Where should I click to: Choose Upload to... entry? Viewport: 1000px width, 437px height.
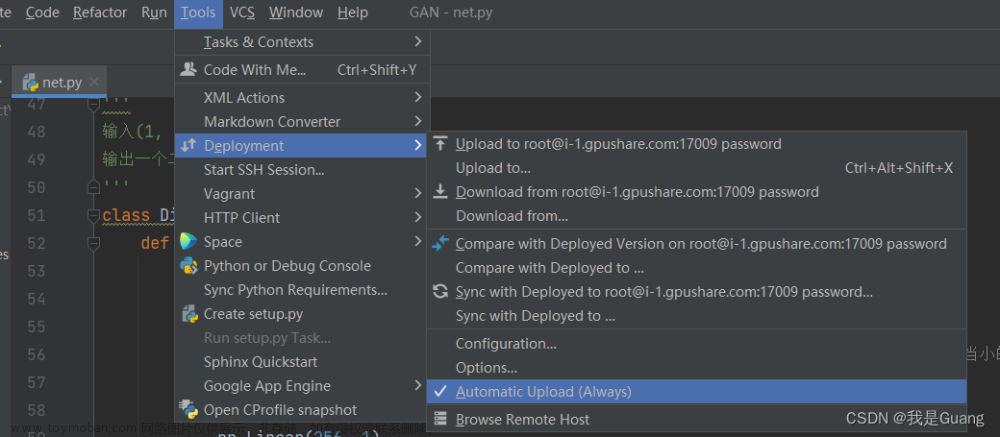pos(696,168)
